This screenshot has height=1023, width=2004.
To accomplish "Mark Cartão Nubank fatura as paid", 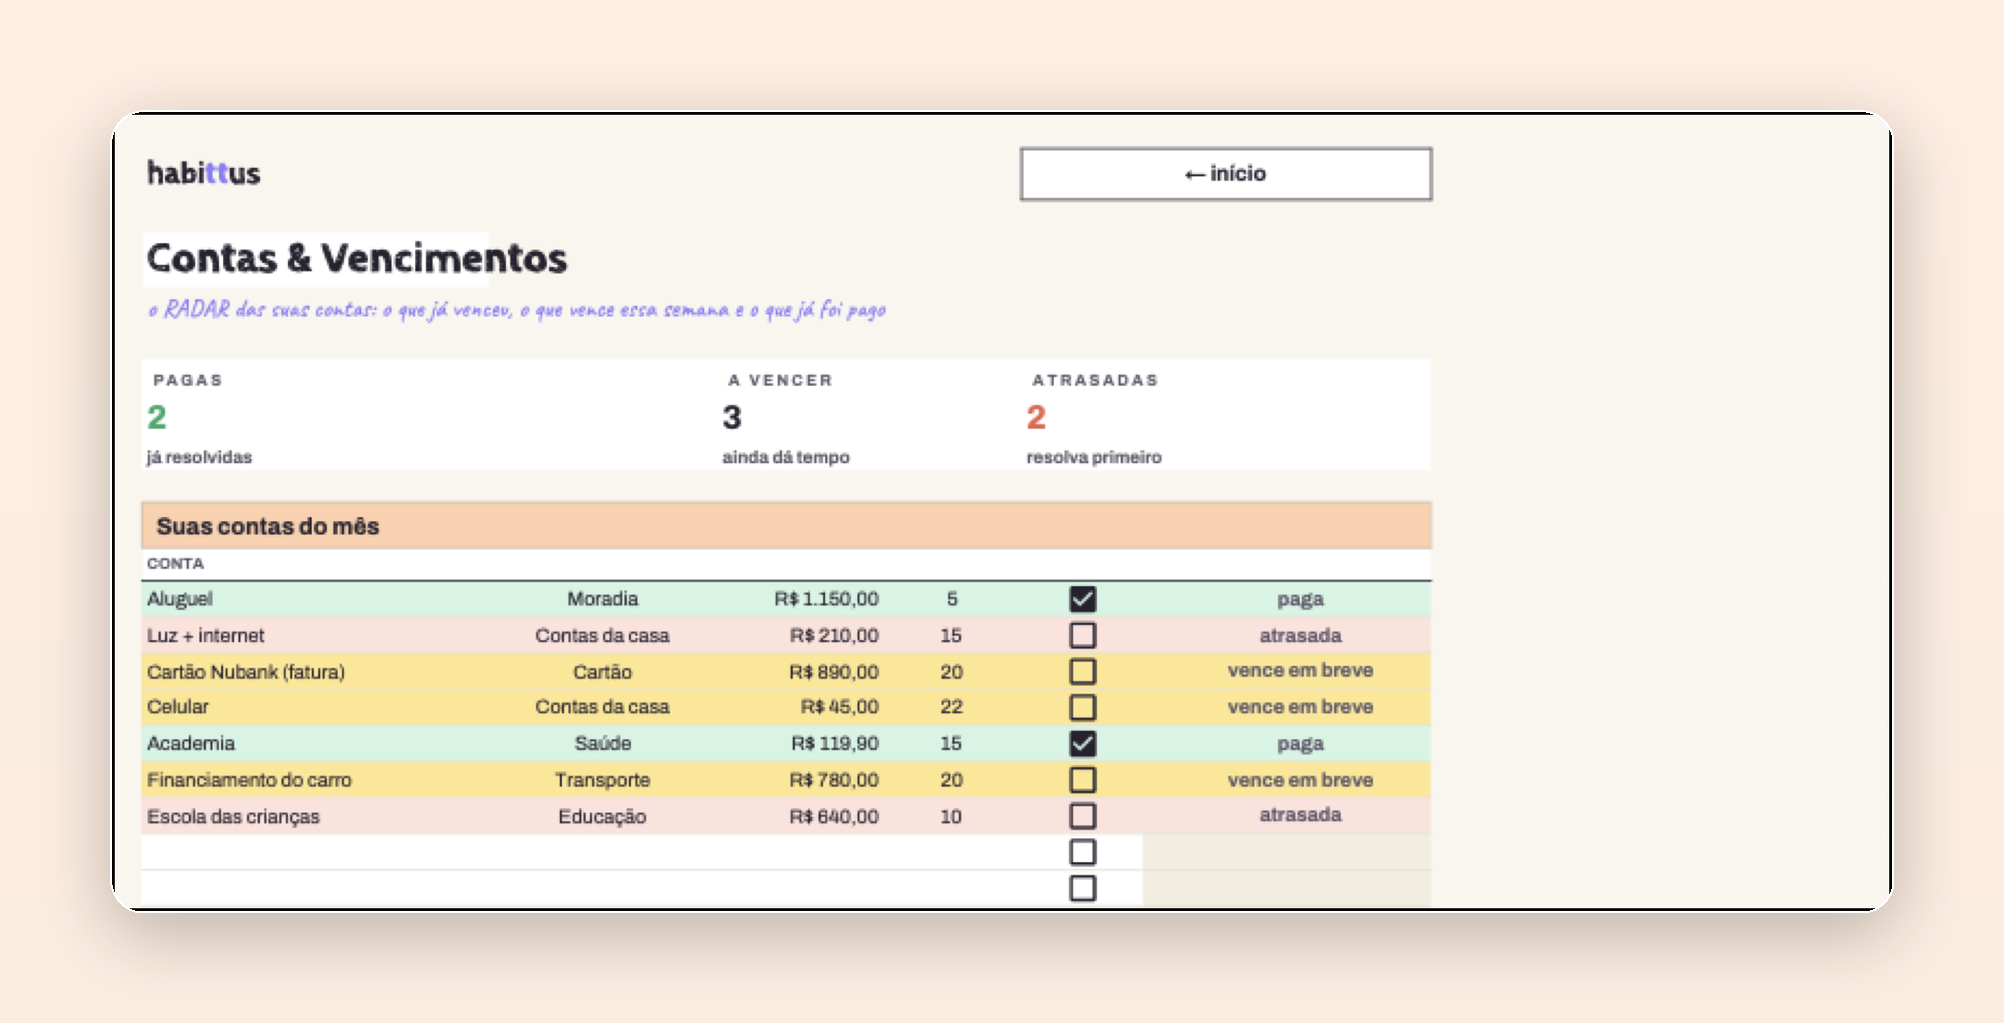I will click(1082, 671).
